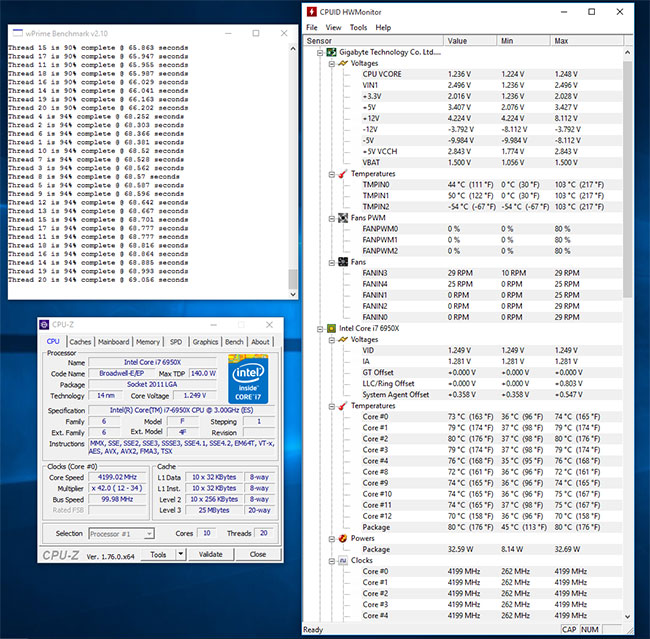Screen dimensions: 650x639
Task: Click the HWMonitor vertical scrollbar down arrow
Action: tap(627, 617)
